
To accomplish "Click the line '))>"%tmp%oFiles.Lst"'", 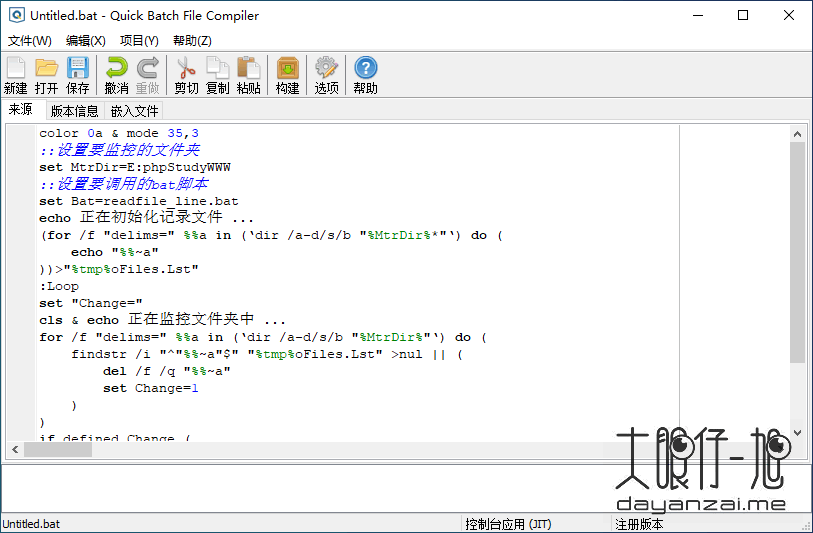I will point(119,269).
